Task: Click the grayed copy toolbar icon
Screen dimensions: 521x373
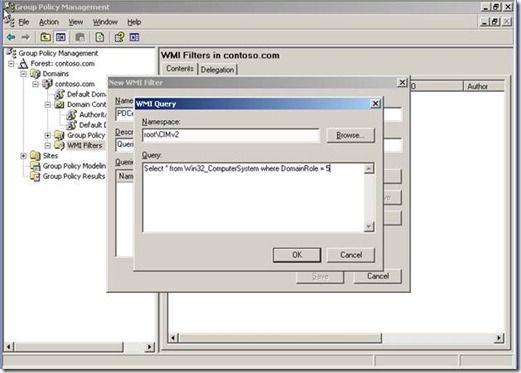Action: tap(80, 37)
